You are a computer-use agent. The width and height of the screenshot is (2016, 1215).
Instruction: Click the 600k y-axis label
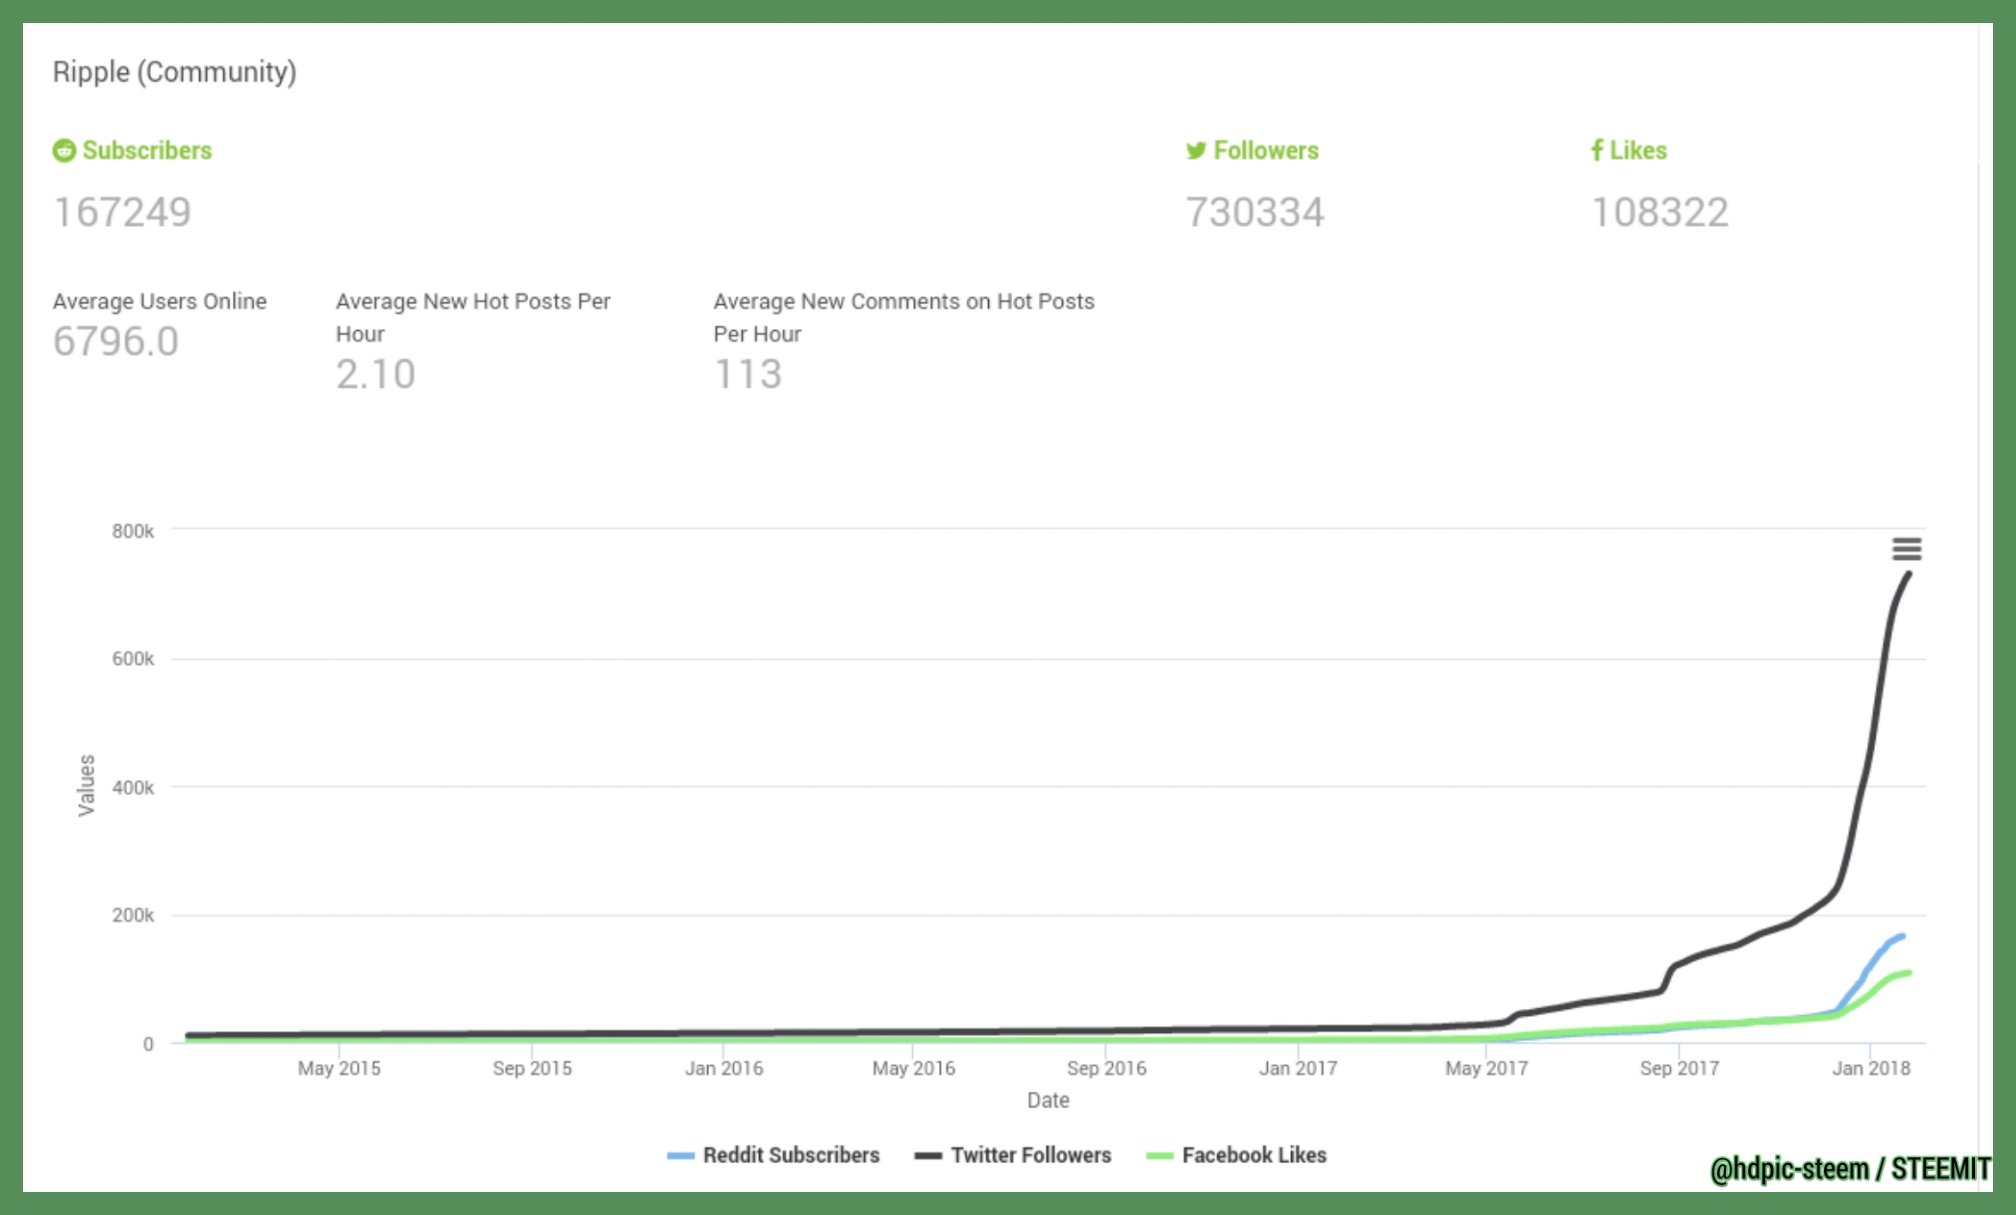tap(133, 659)
